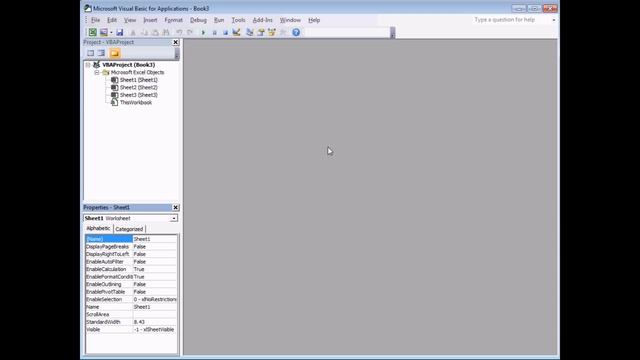This screenshot has height=360, width=640.
Task: Click the Find binoculars icon
Action: coord(166,32)
